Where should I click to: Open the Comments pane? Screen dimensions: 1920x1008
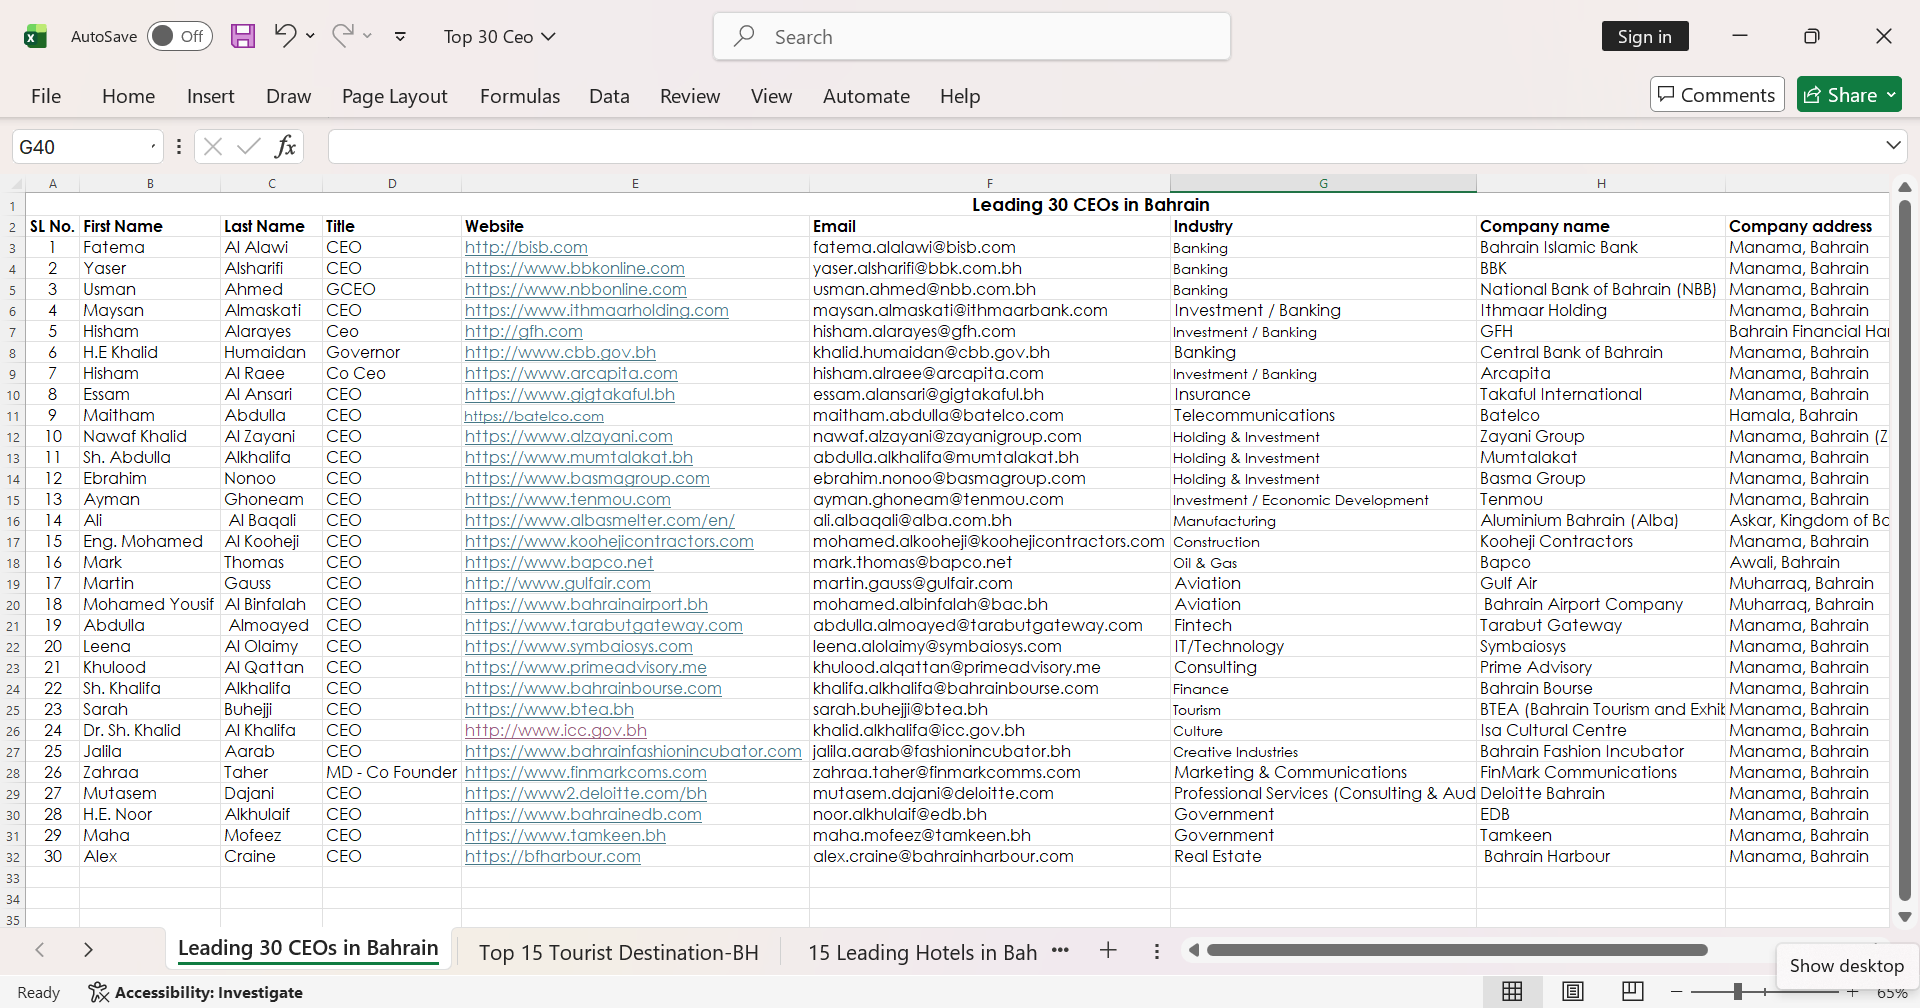1717,95
